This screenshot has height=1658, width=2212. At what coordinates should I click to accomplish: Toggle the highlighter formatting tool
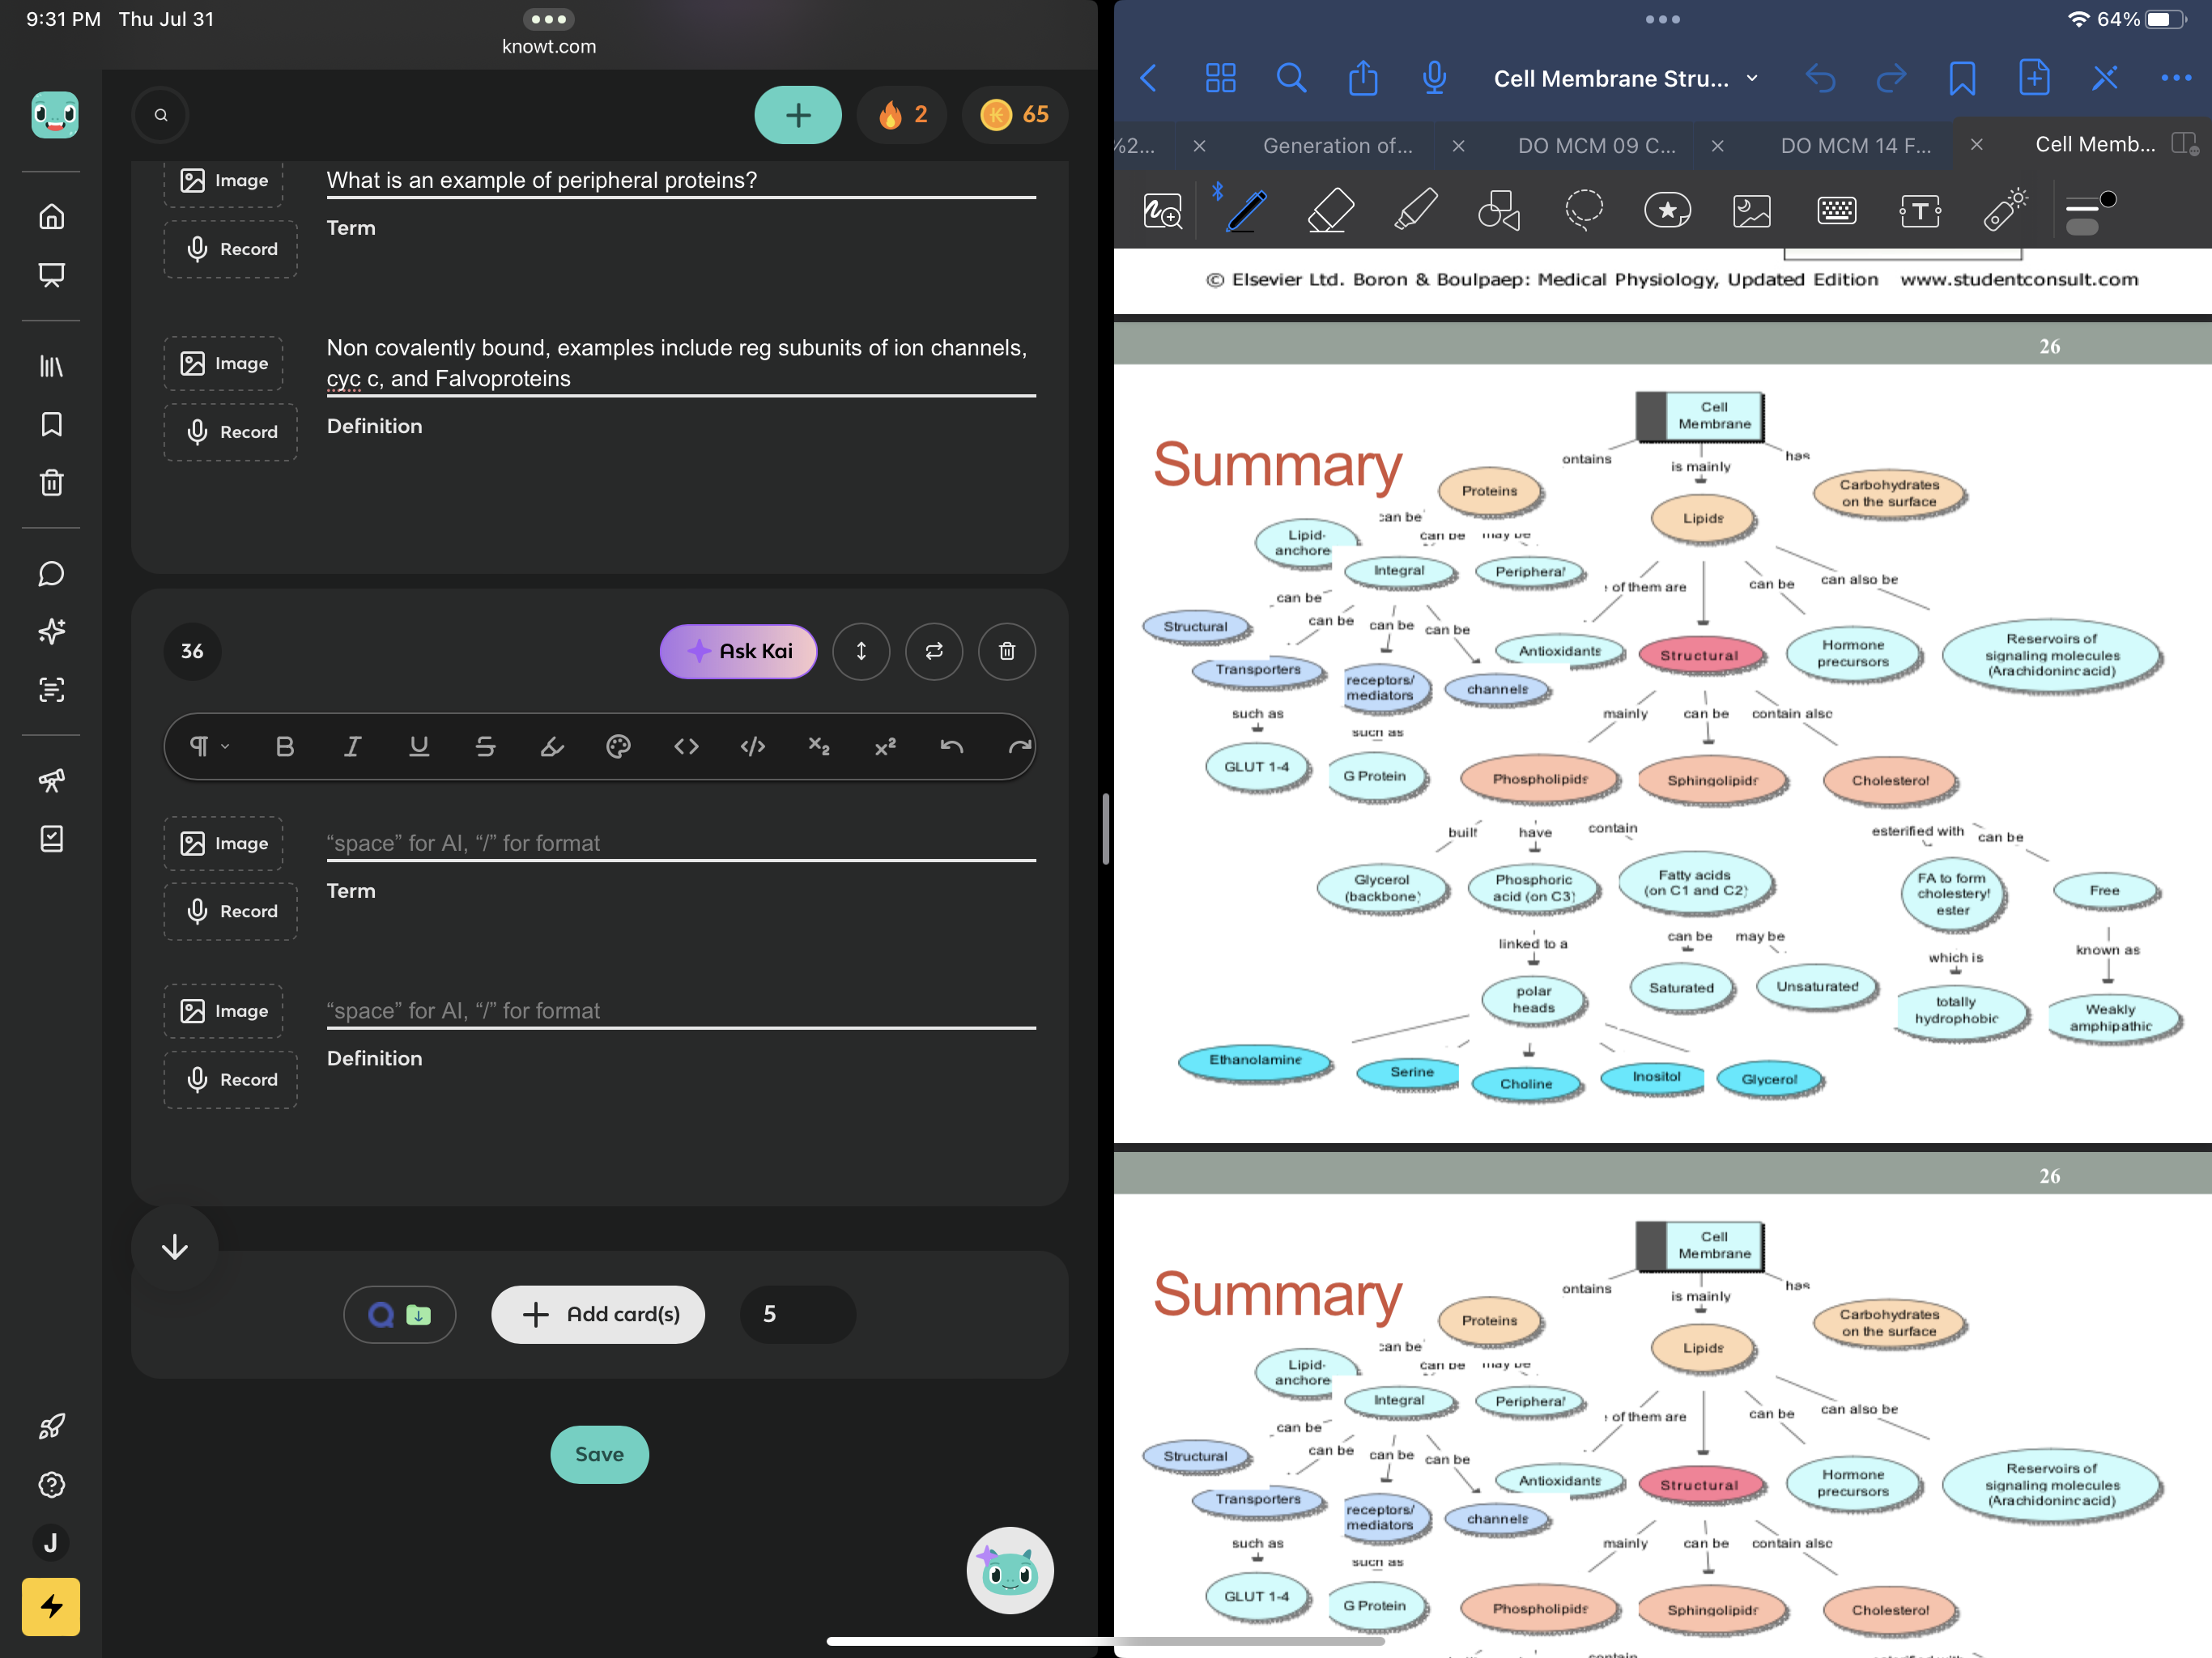click(552, 746)
